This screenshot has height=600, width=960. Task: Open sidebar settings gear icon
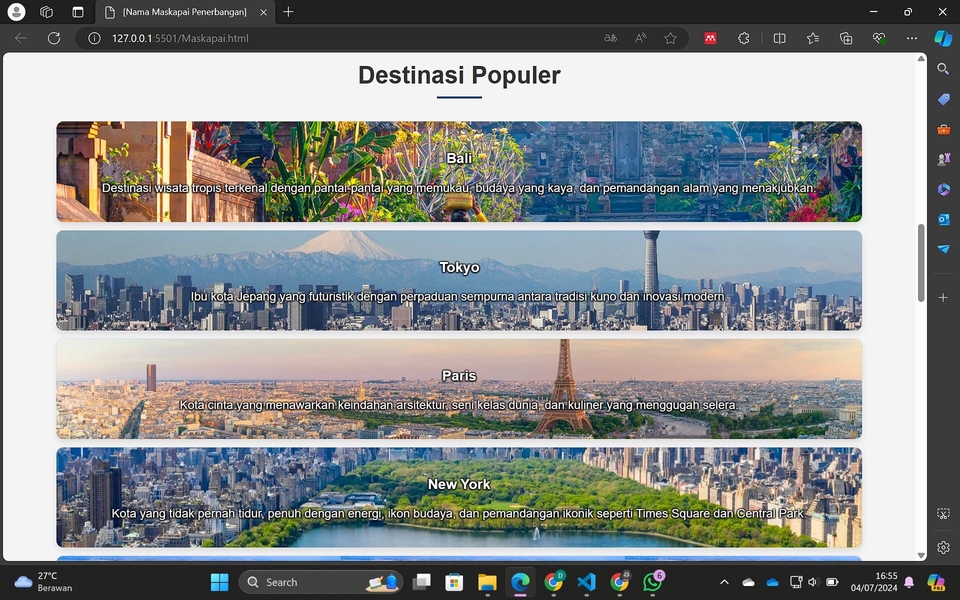[943, 547]
